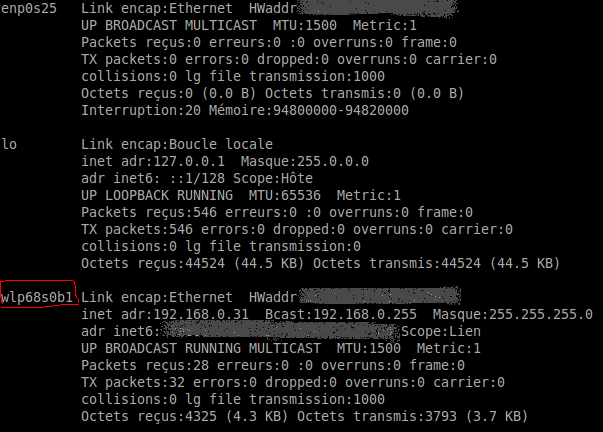Click the Interruption:20 text
The width and height of the screenshot is (603, 432).
point(138,110)
